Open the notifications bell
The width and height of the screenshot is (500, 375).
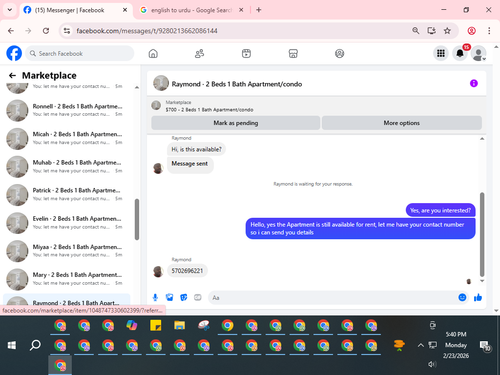tap(460, 53)
